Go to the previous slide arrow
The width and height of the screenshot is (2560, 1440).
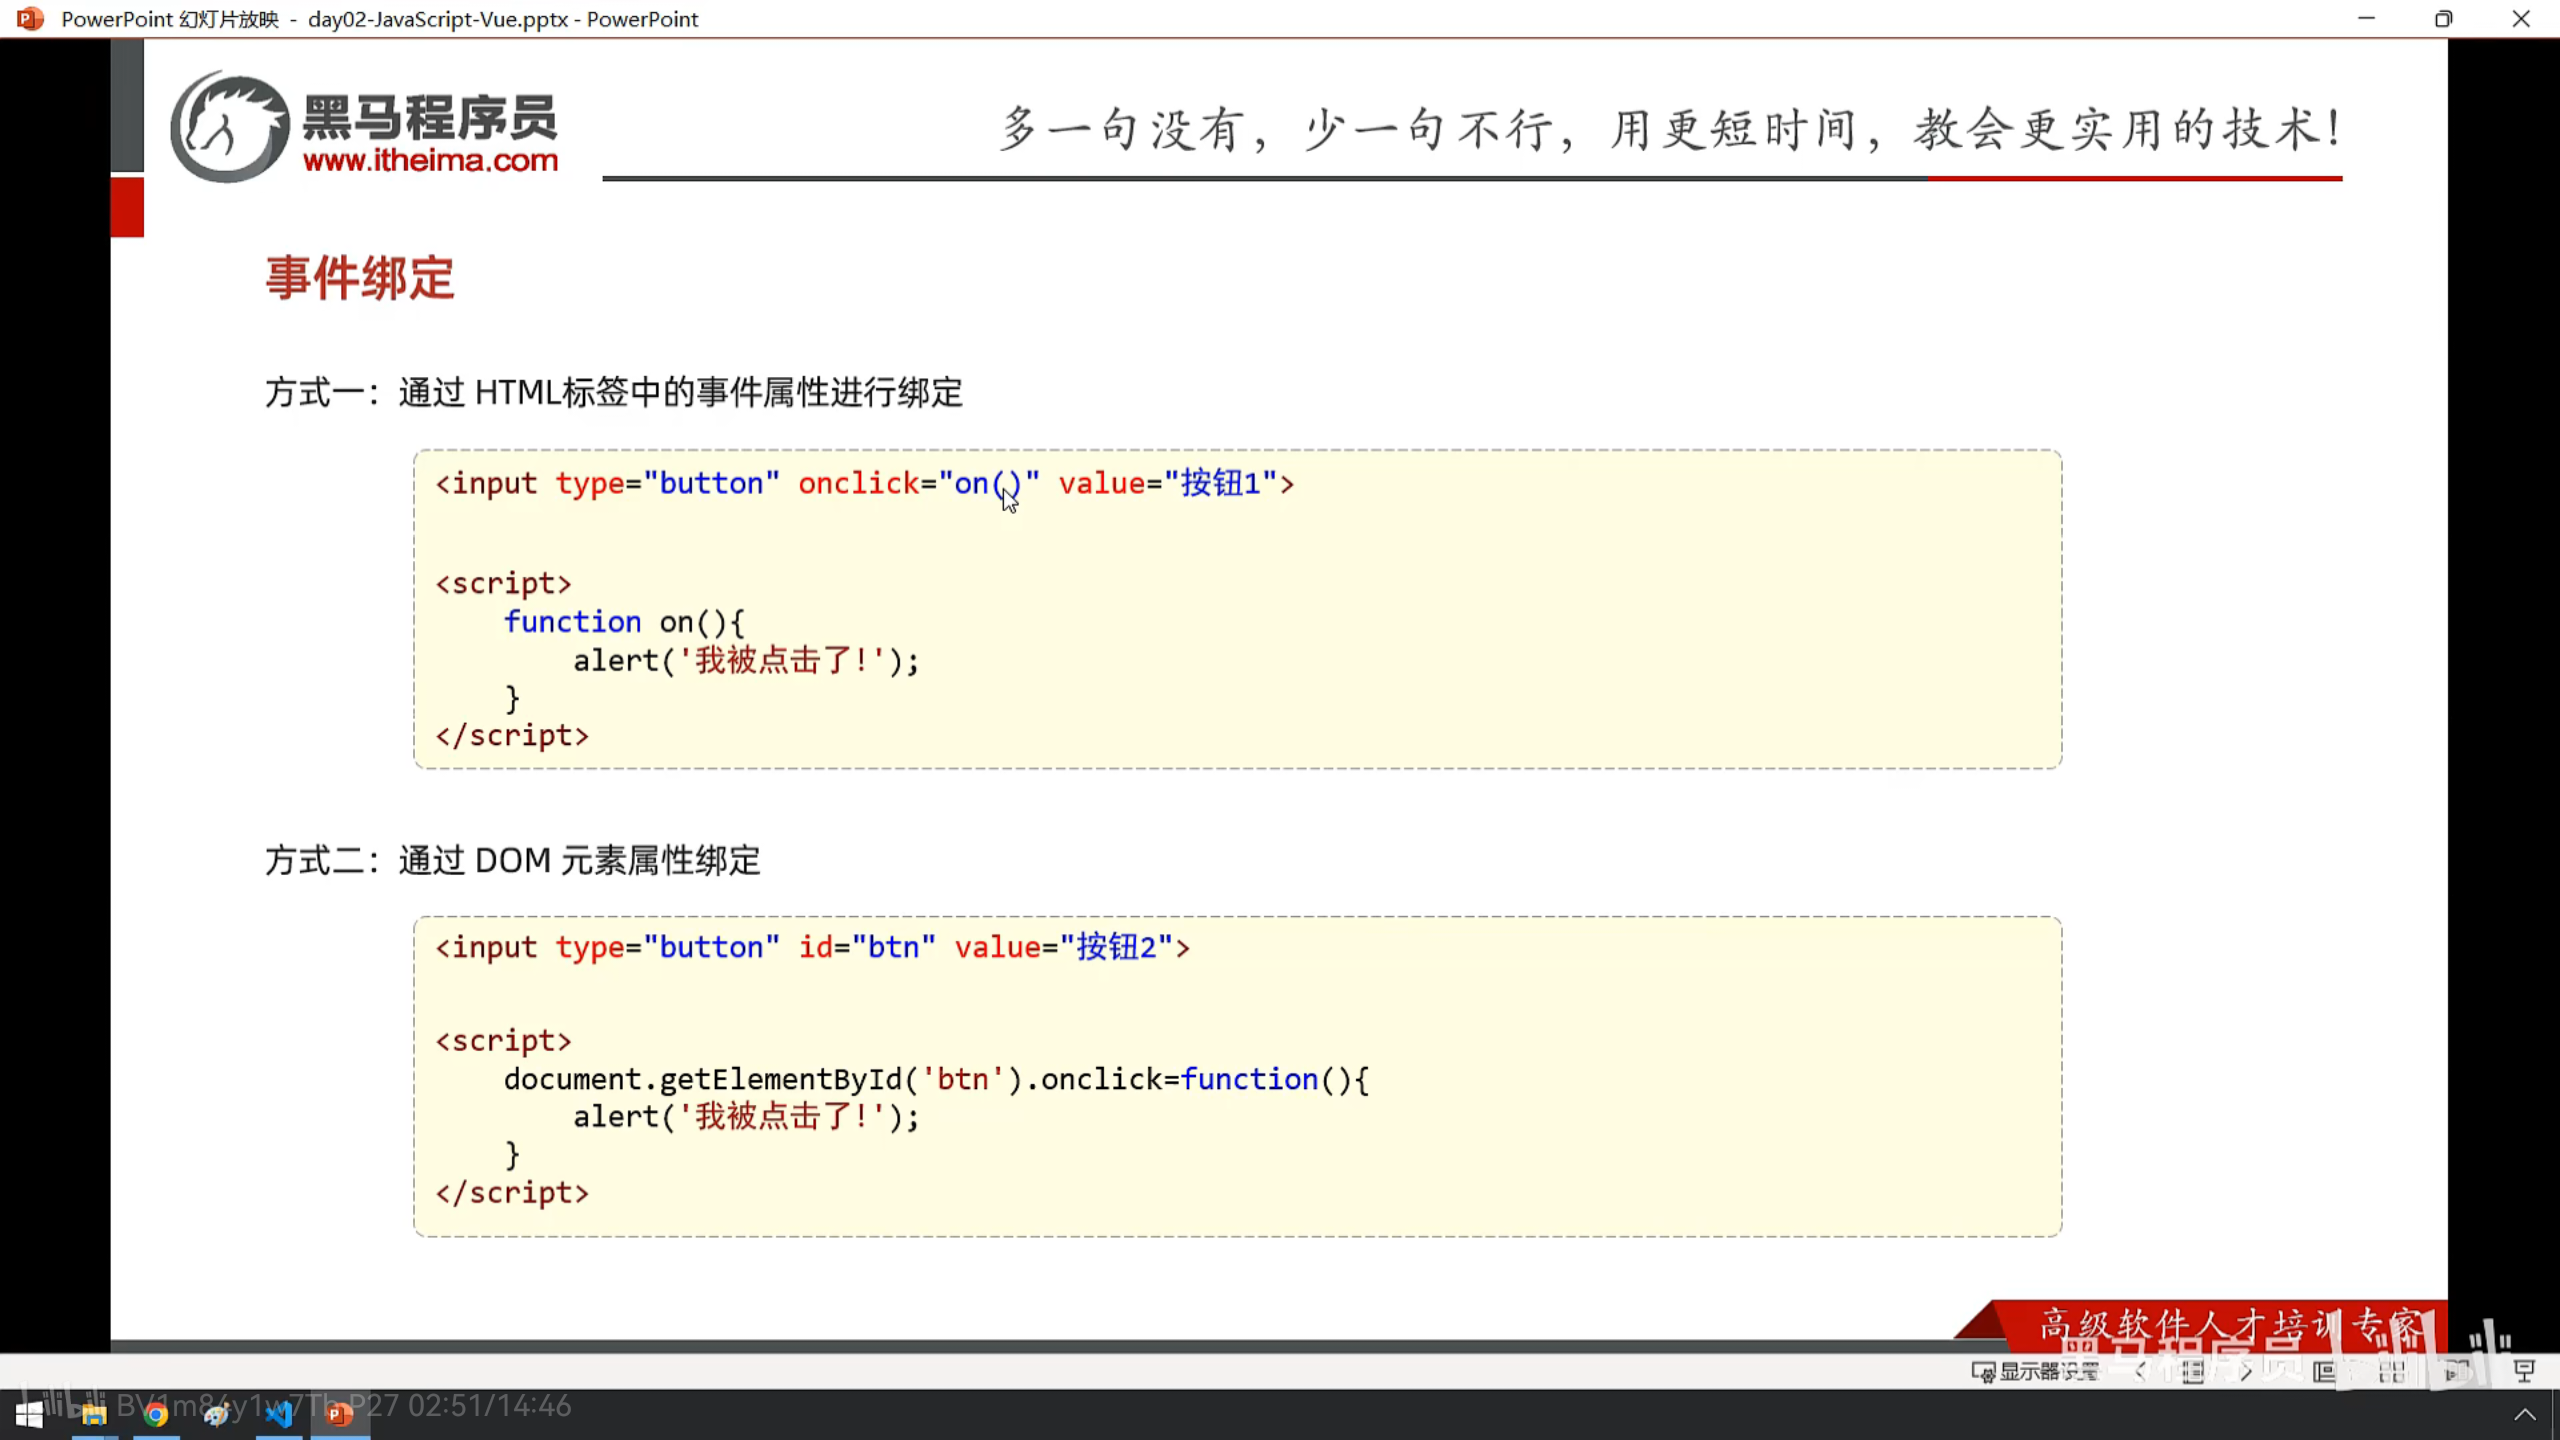(x=2140, y=1371)
